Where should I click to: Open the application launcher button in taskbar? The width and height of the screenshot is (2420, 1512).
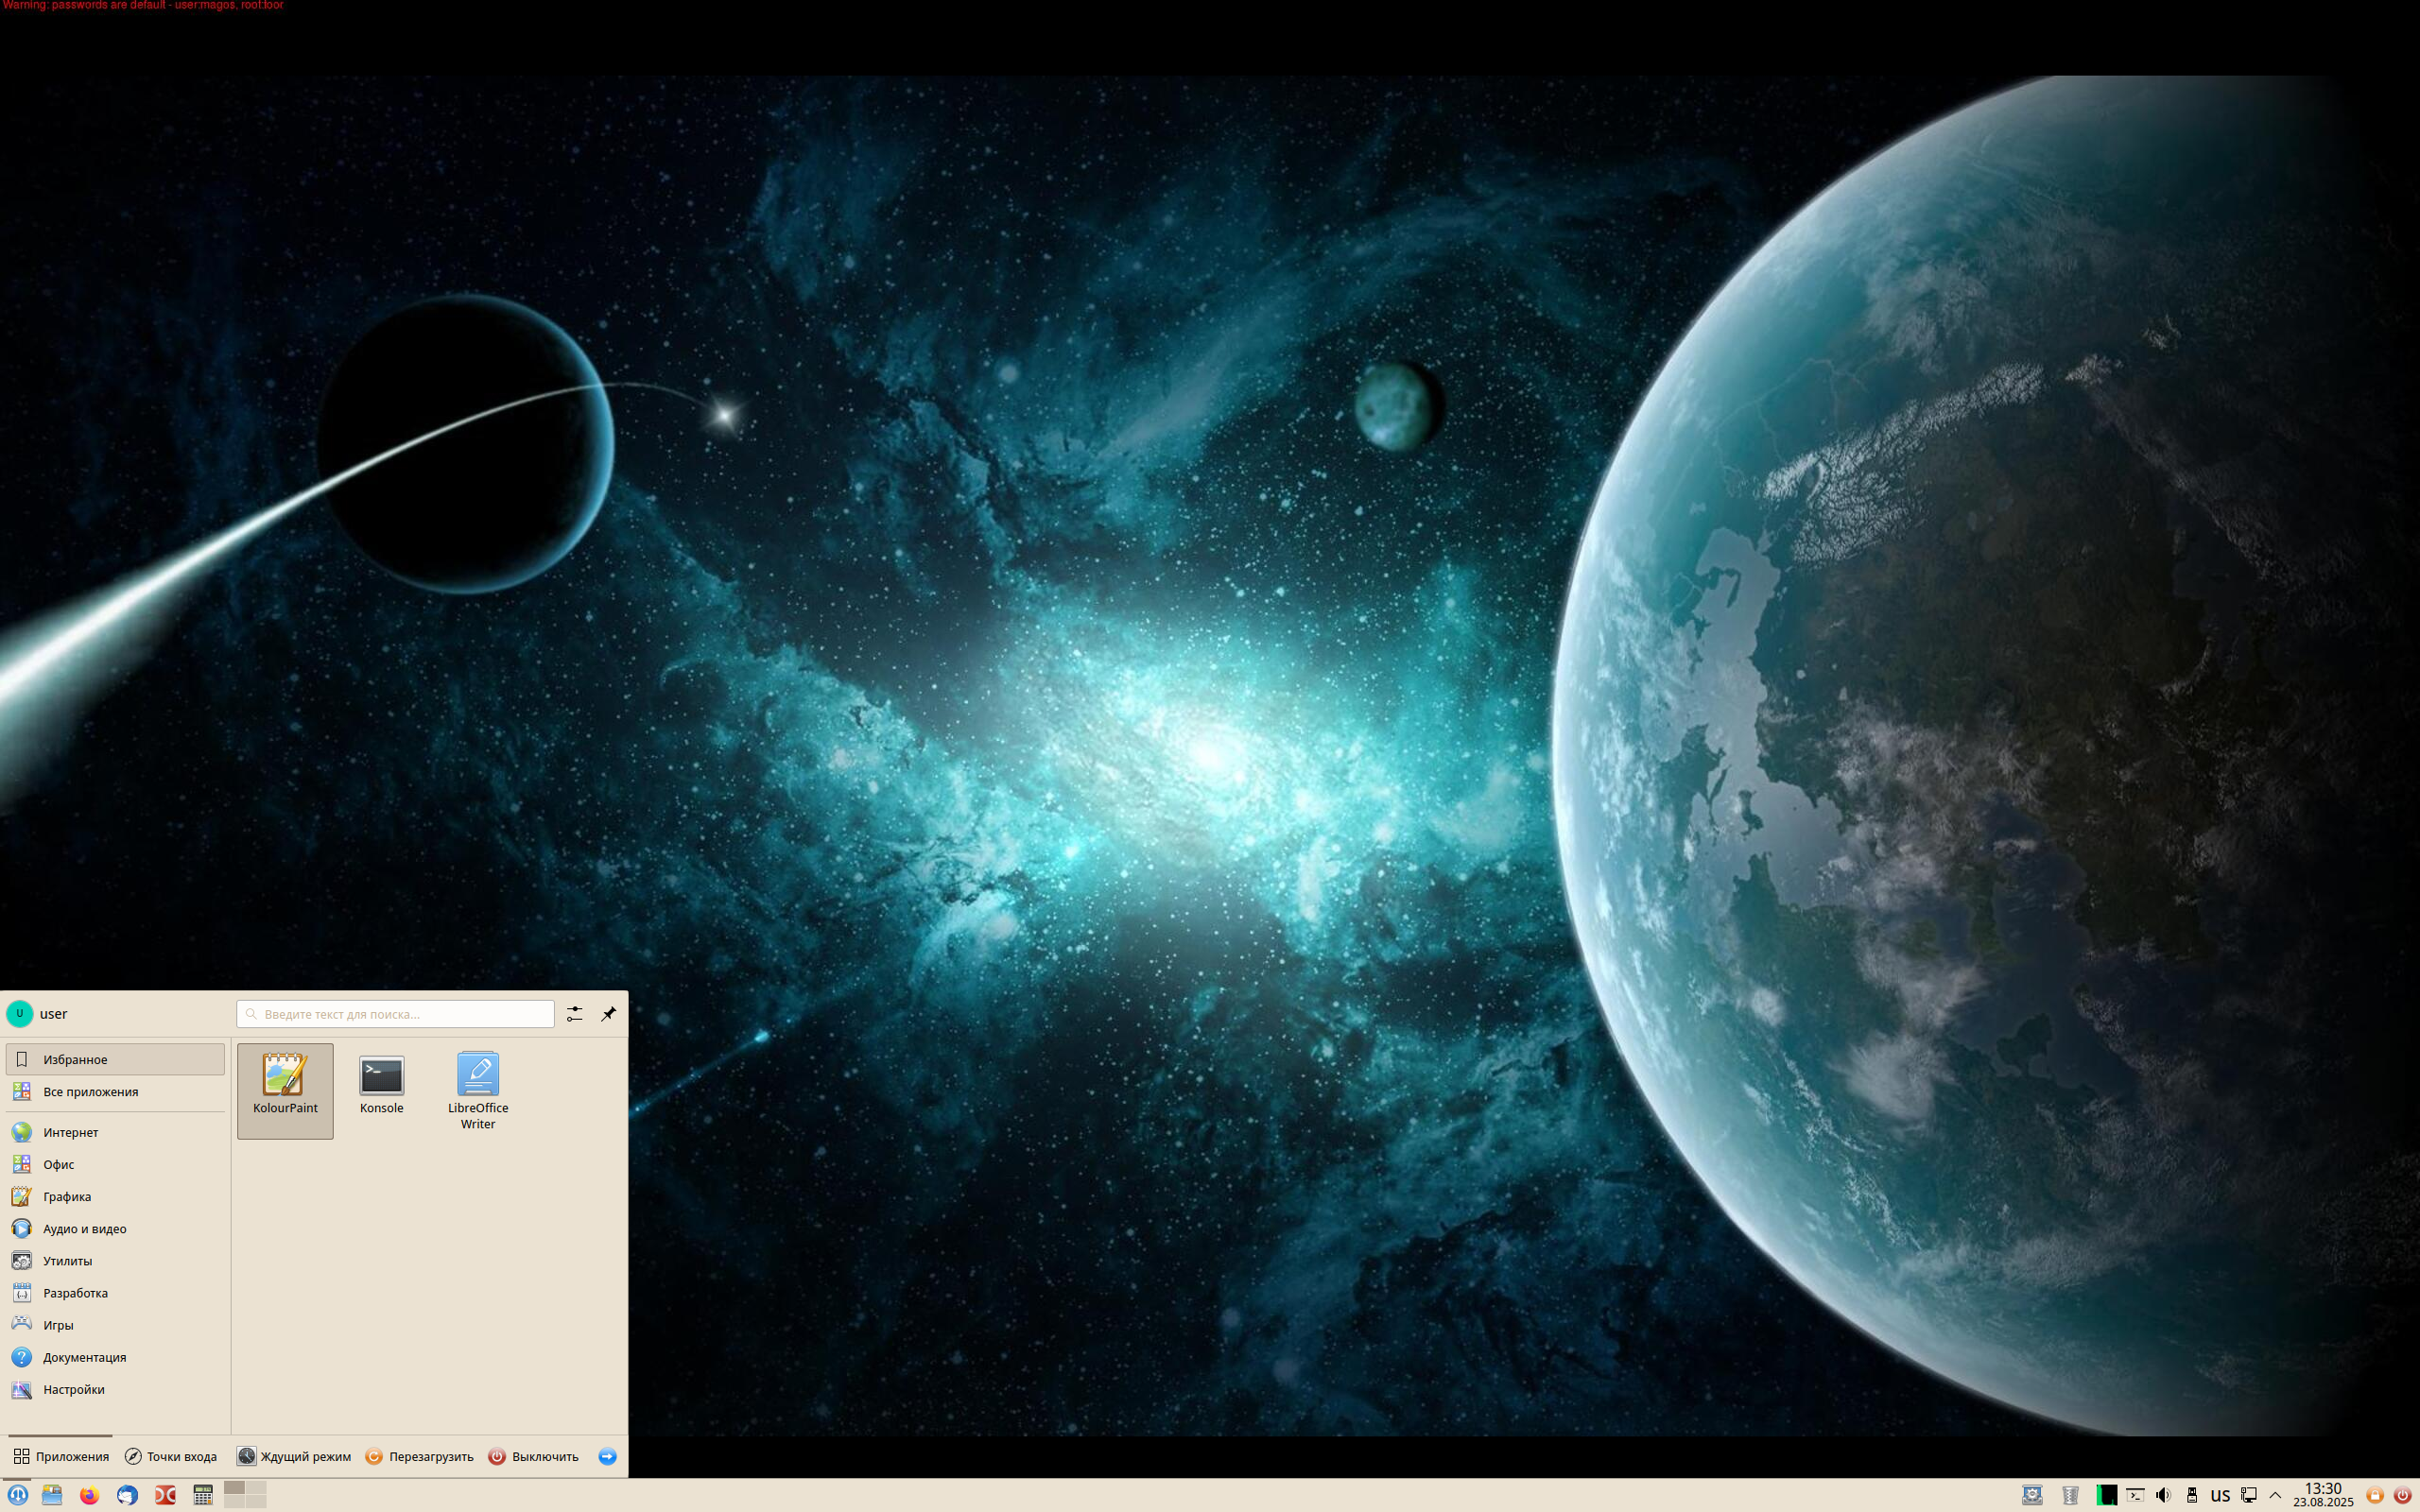[x=17, y=1495]
